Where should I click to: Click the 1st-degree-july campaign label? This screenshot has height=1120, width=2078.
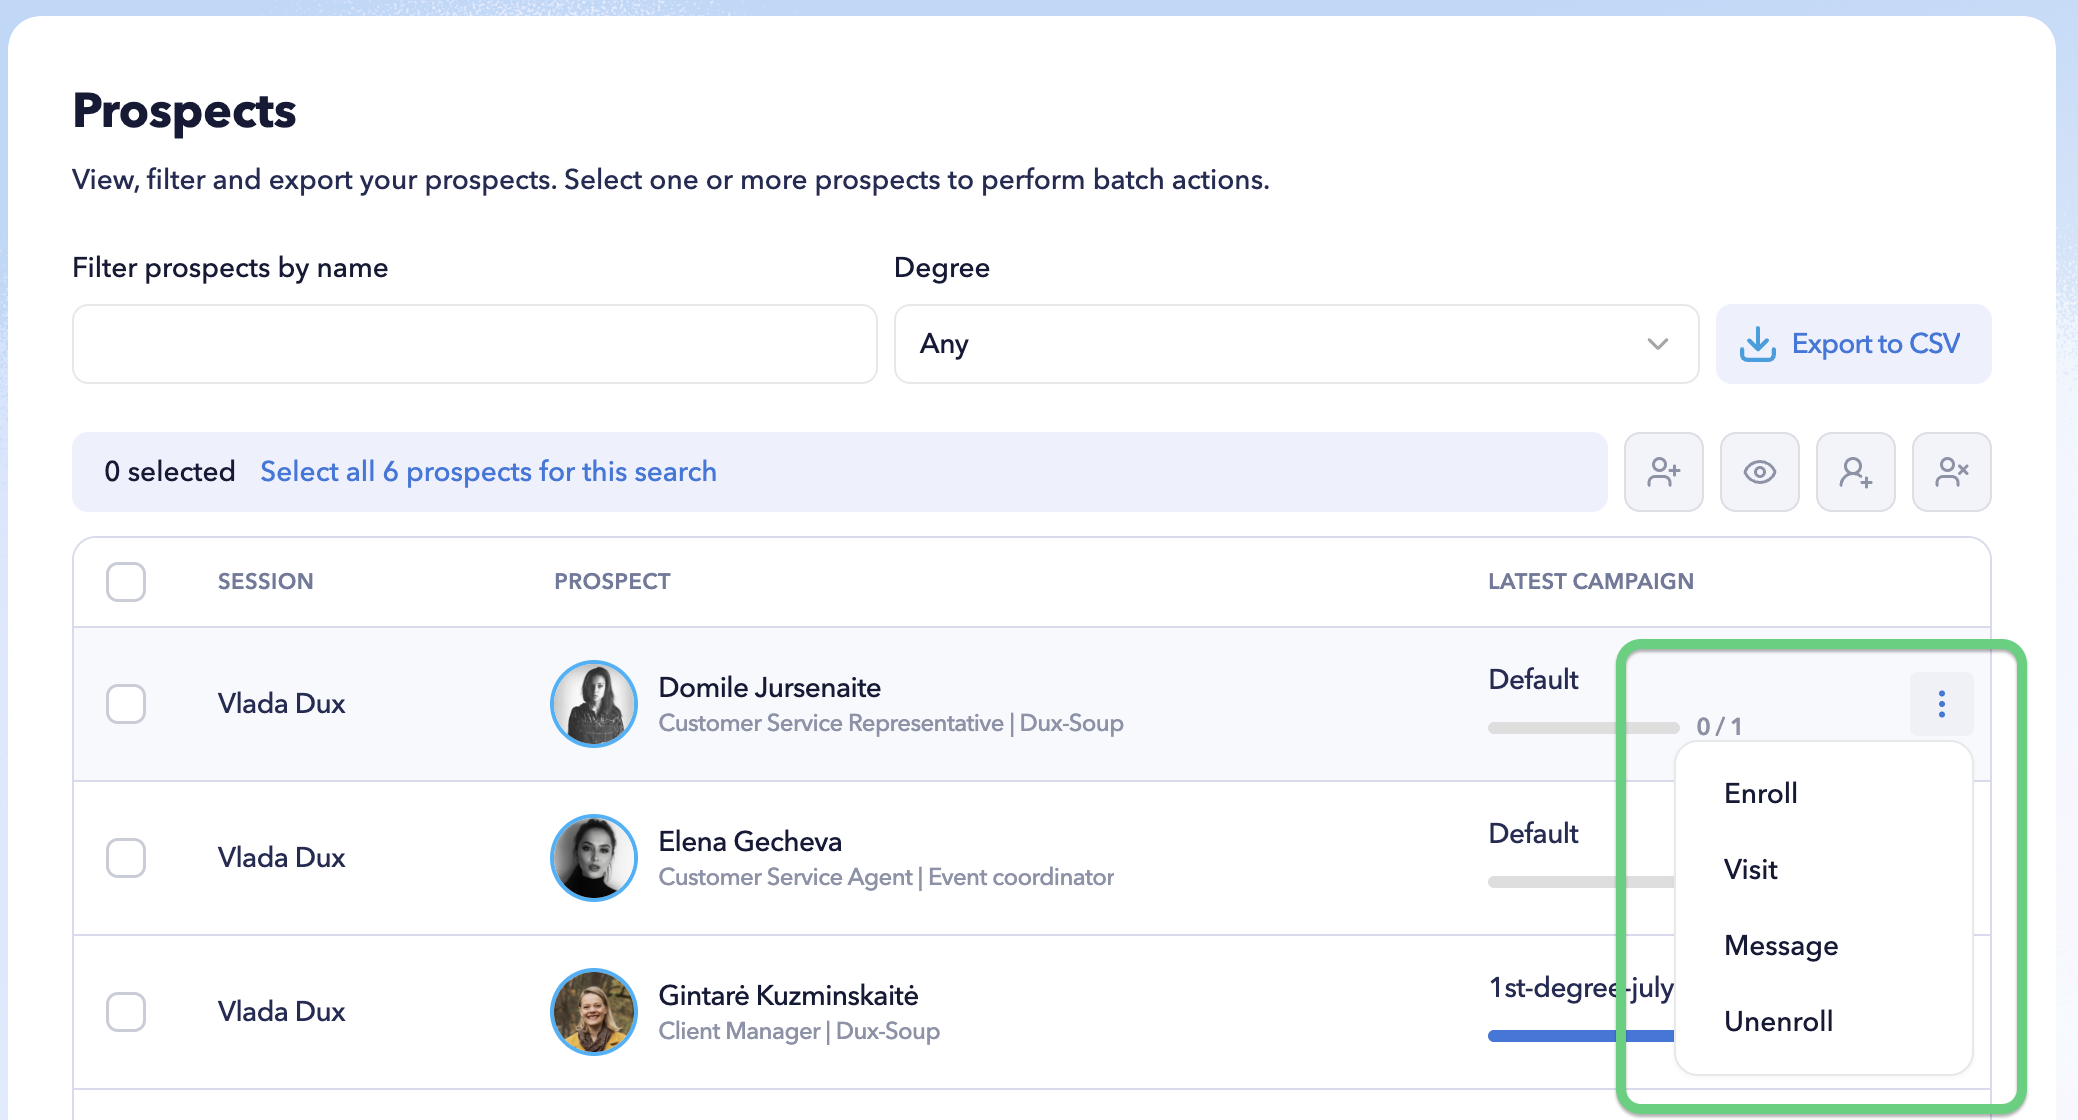tap(1581, 988)
